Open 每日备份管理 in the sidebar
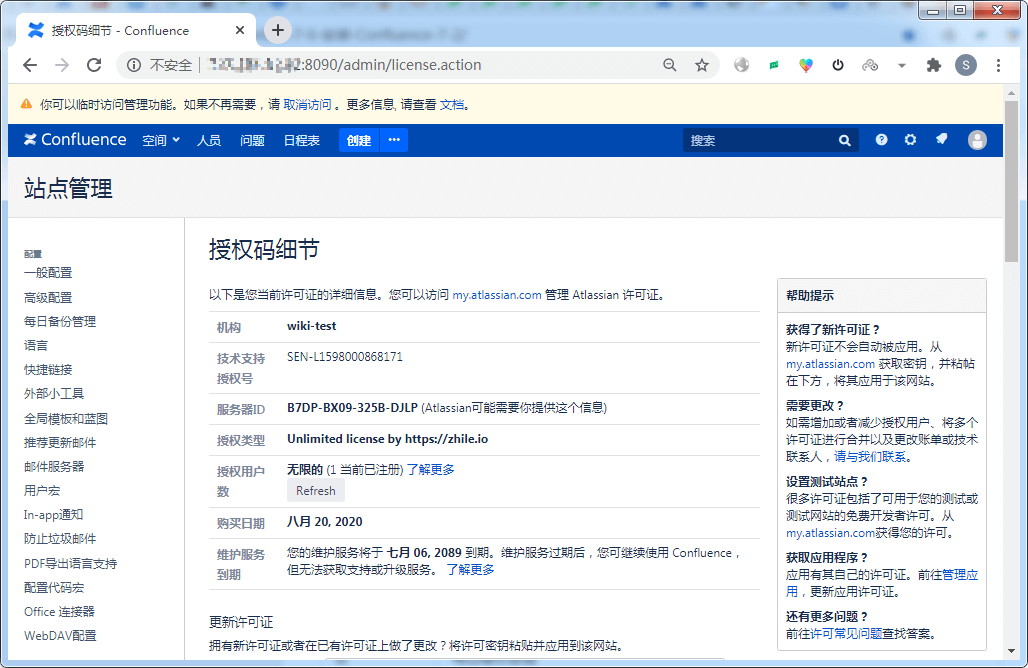The width and height of the screenshot is (1028, 668). [60, 322]
